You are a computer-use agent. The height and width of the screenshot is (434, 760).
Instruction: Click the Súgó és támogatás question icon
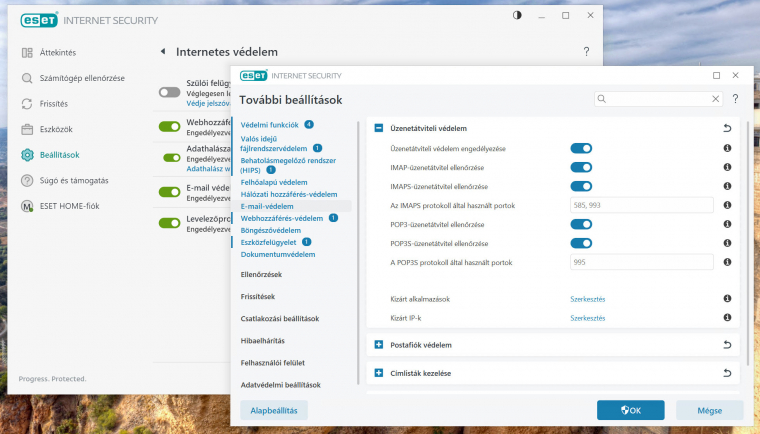(x=27, y=180)
